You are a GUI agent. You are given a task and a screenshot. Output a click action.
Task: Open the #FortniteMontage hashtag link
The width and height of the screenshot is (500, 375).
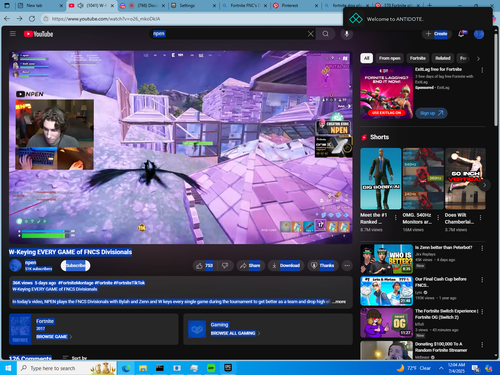[x=76, y=283]
